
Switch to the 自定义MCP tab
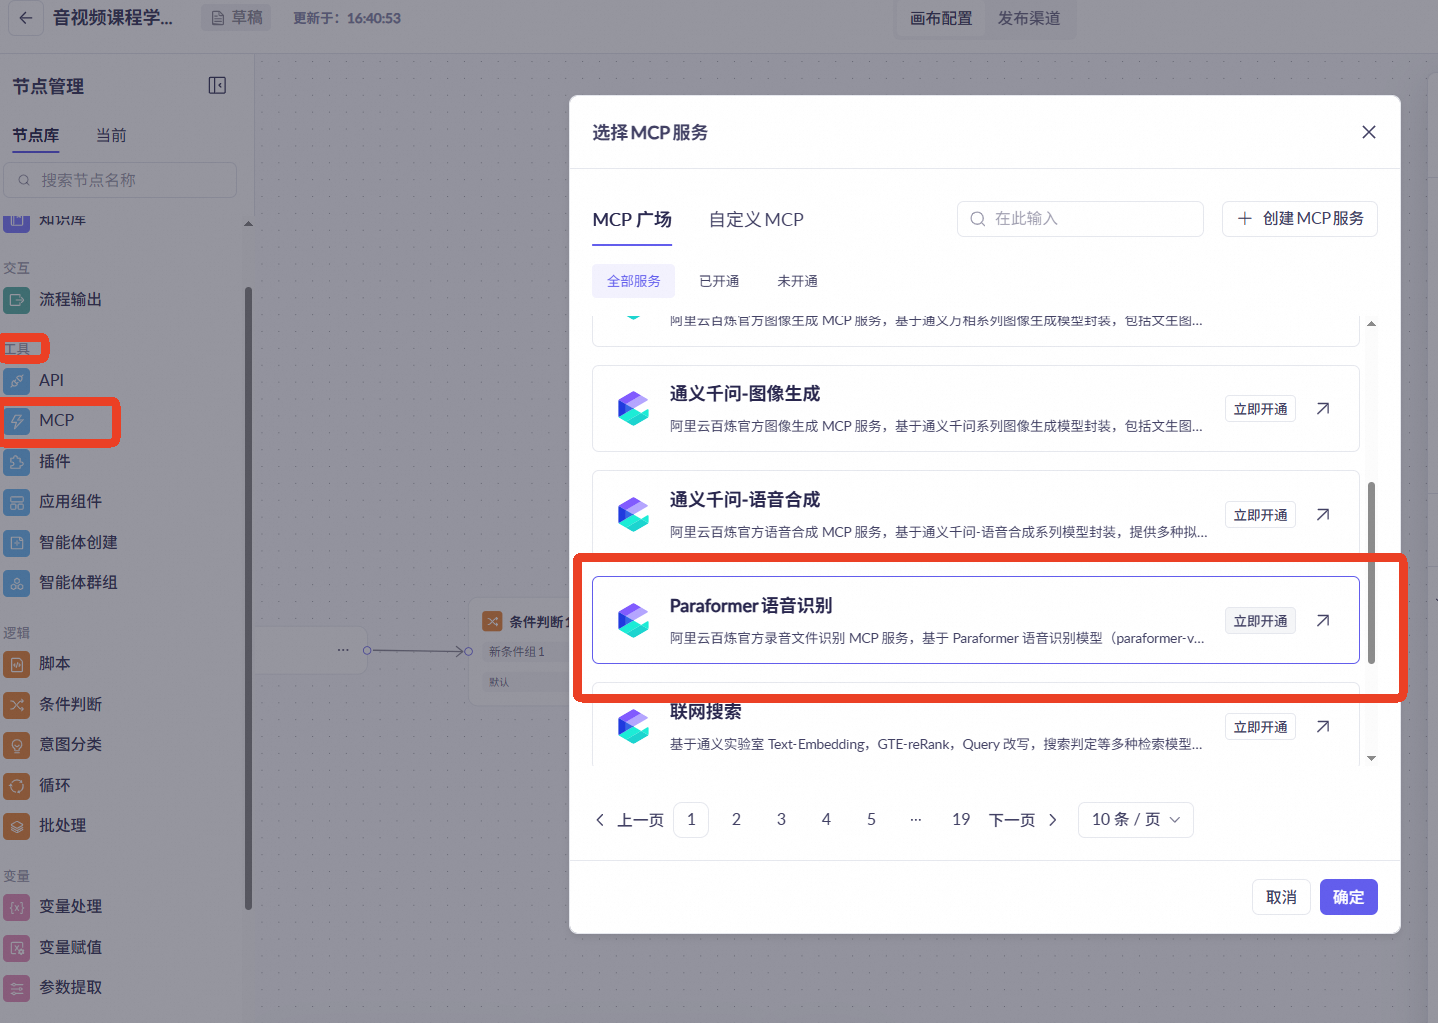tap(756, 219)
